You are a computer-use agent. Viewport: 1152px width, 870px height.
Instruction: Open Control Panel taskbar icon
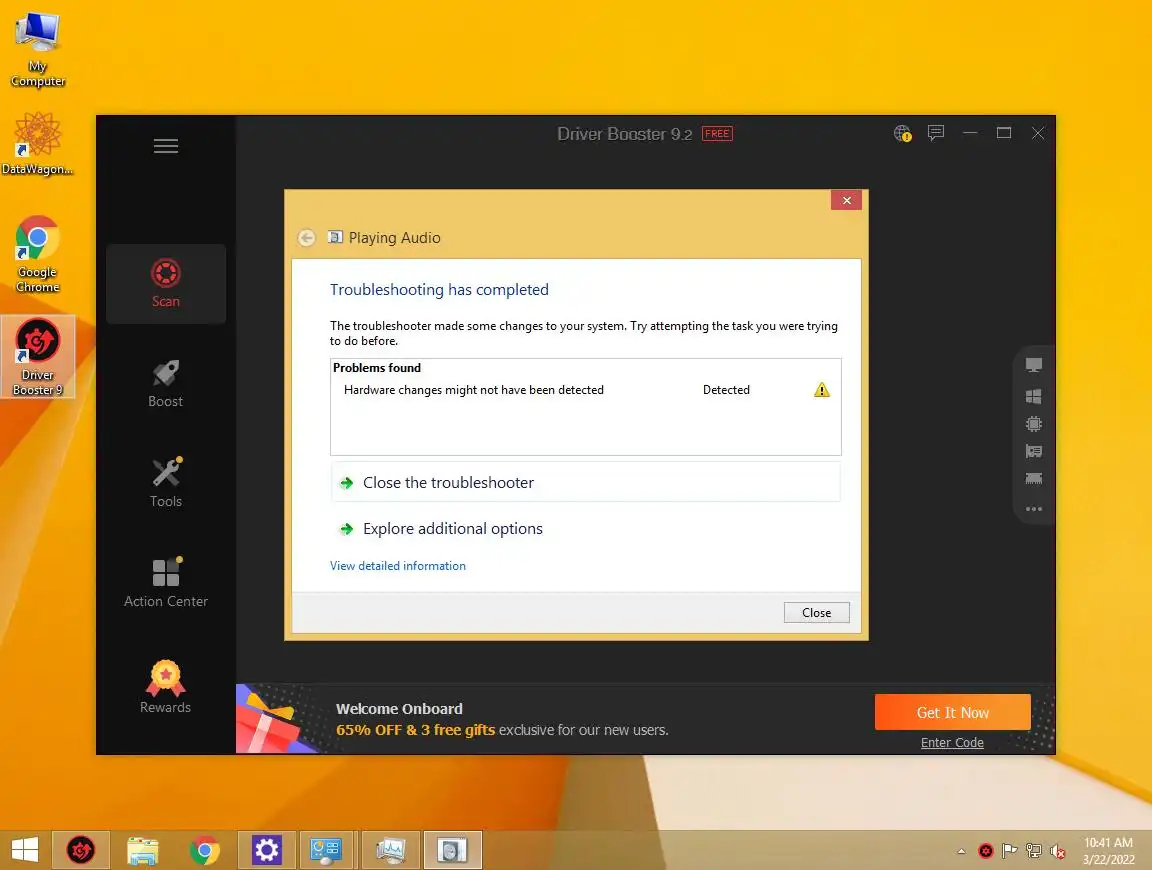[326, 850]
